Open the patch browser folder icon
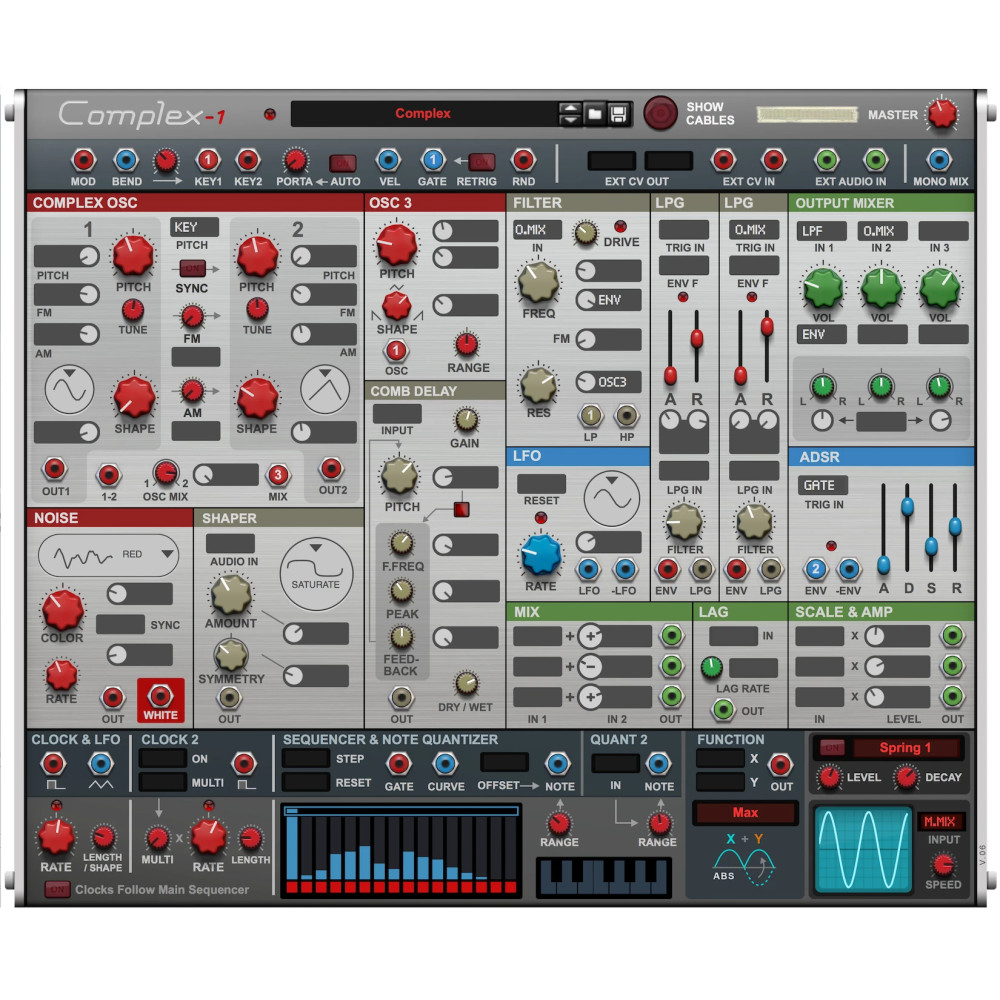Viewport: 1000px width, 1000px height. click(x=595, y=114)
